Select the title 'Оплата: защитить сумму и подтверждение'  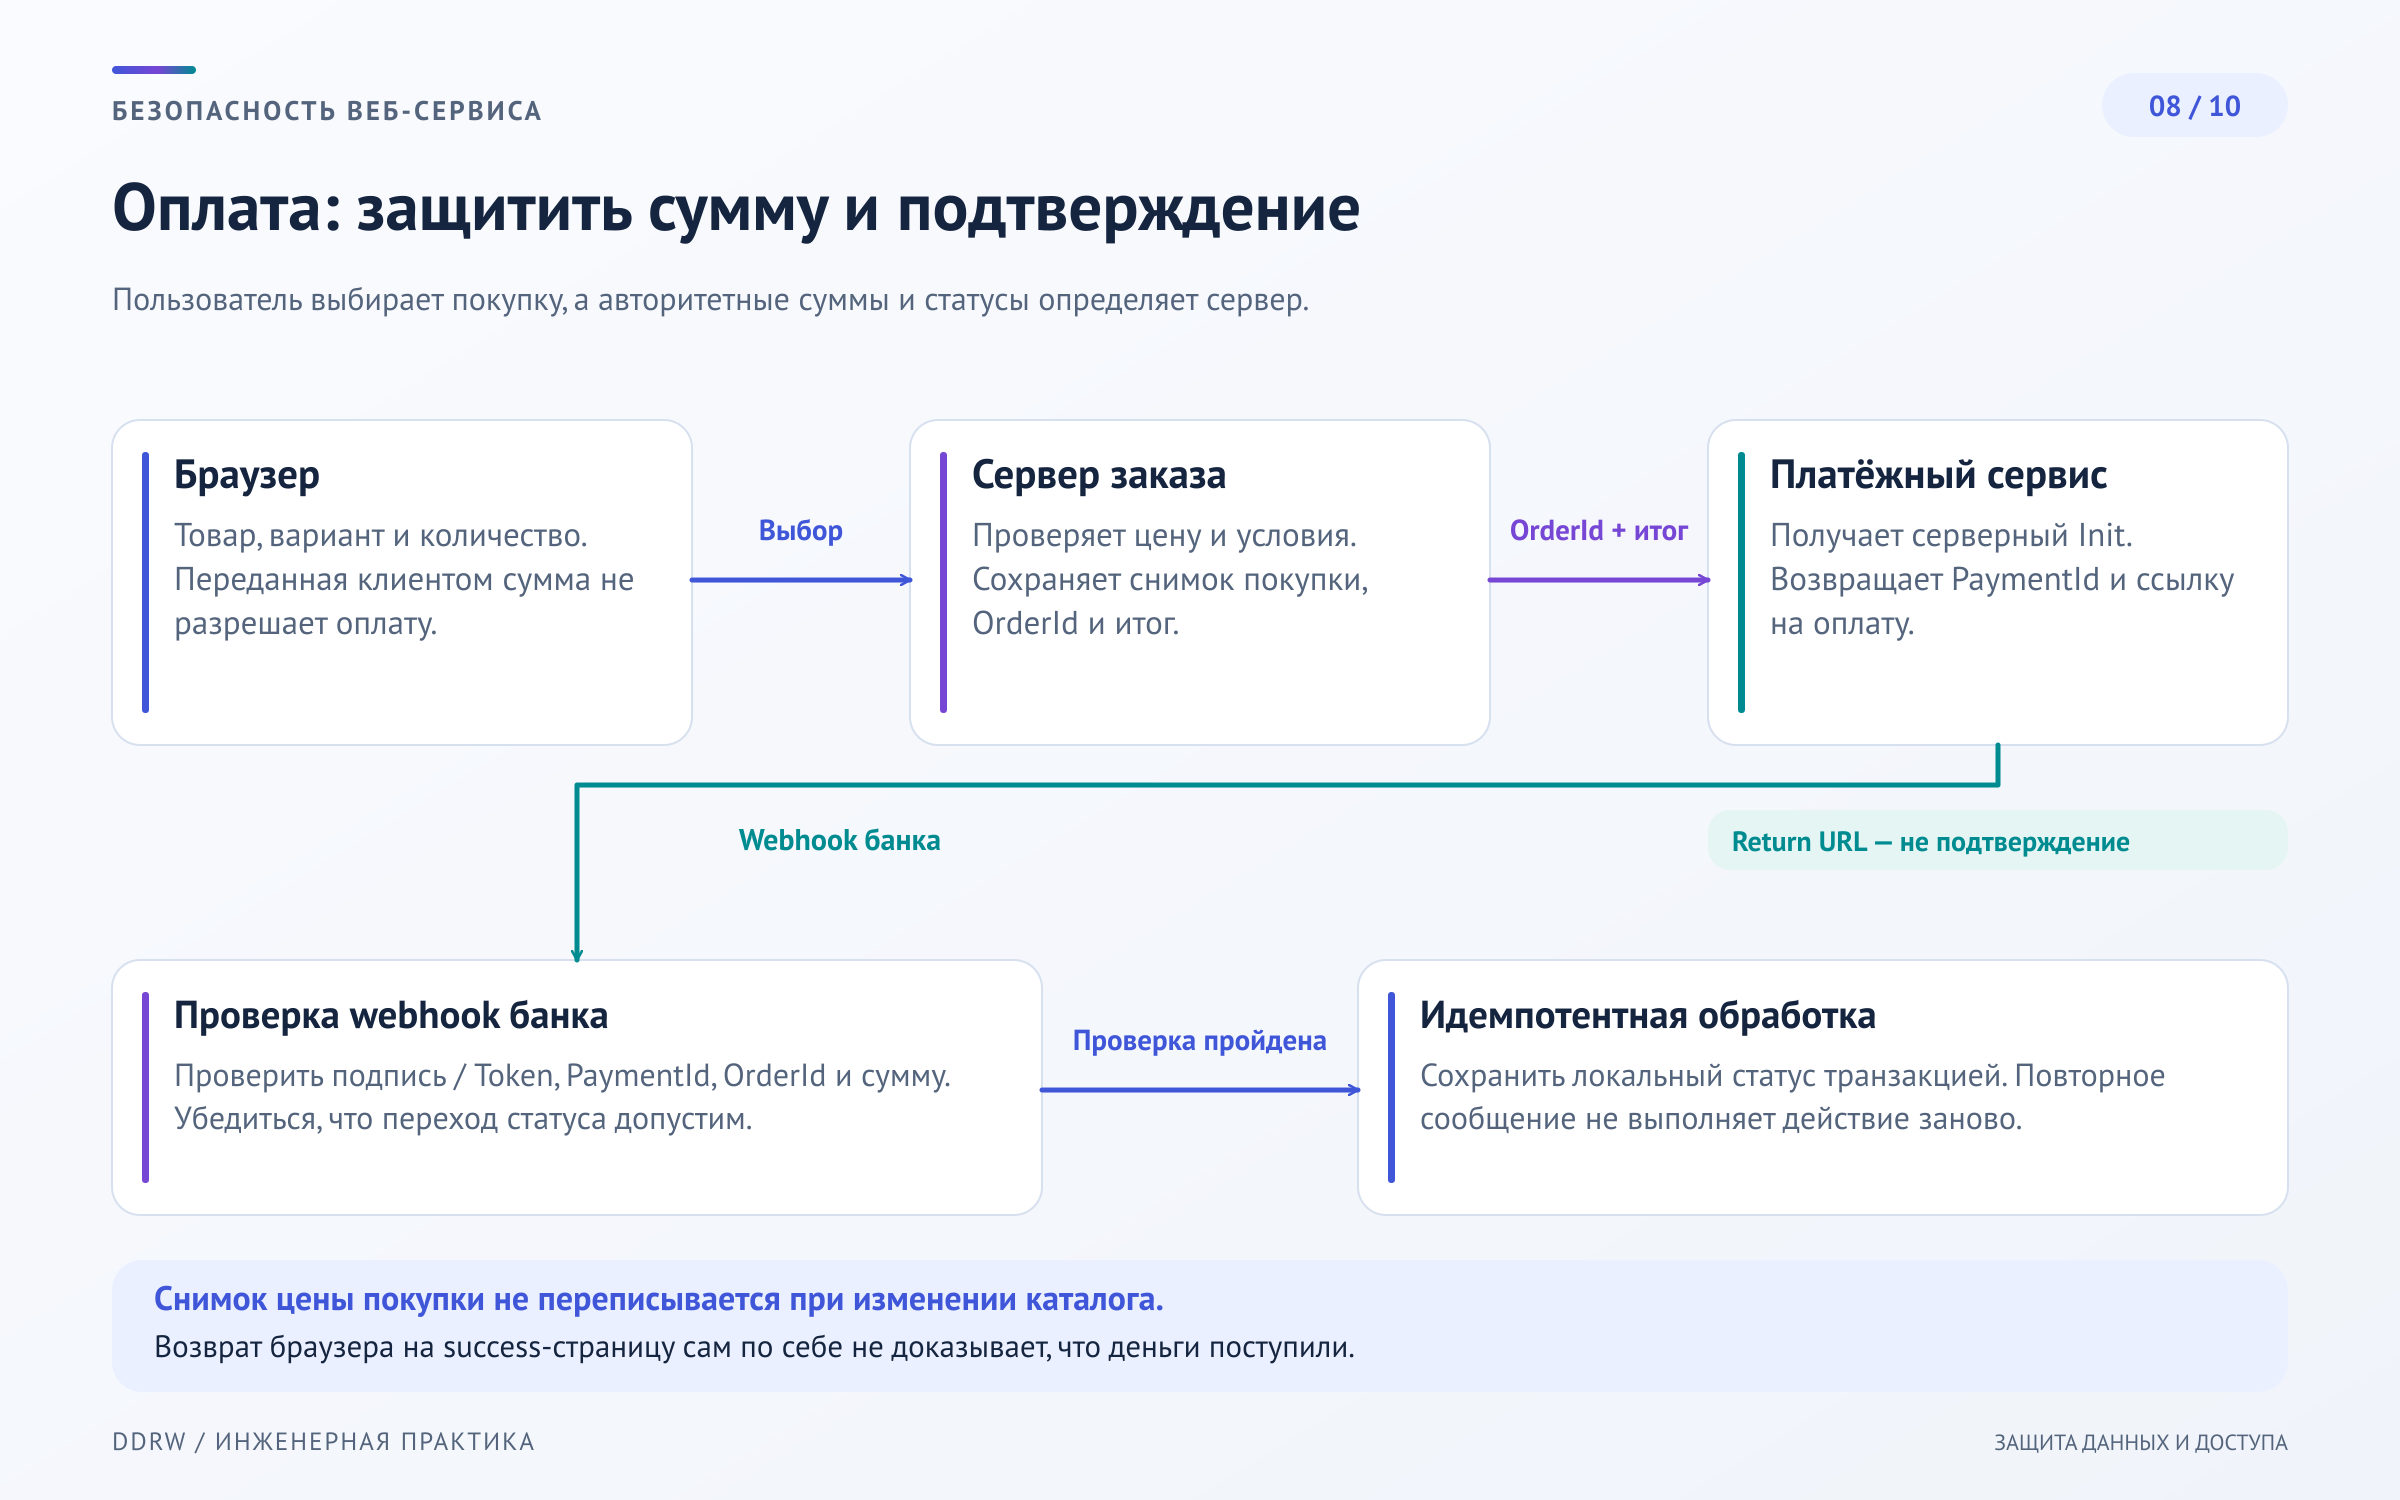[736, 209]
